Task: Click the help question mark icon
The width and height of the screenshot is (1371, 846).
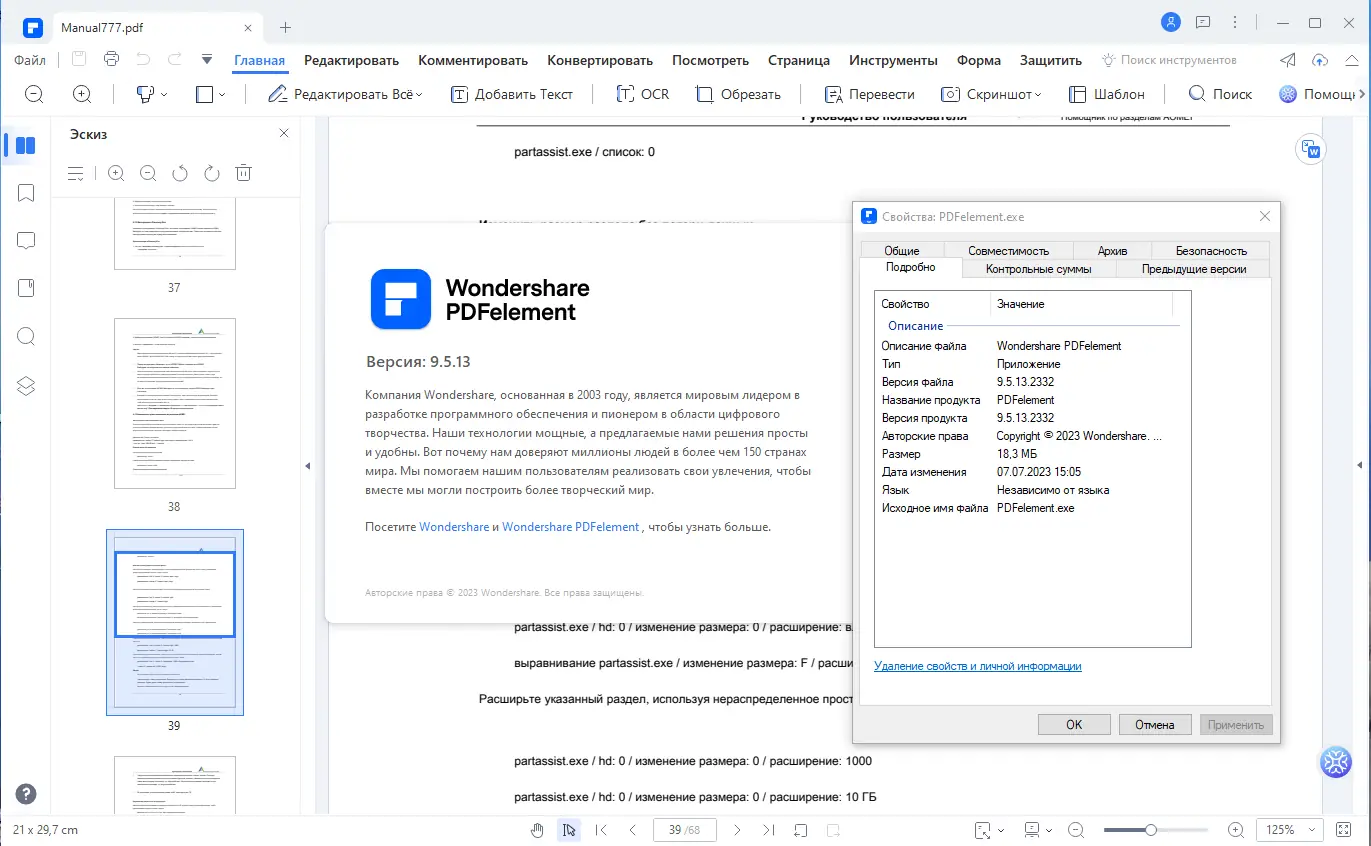Action: tap(26, 794)
